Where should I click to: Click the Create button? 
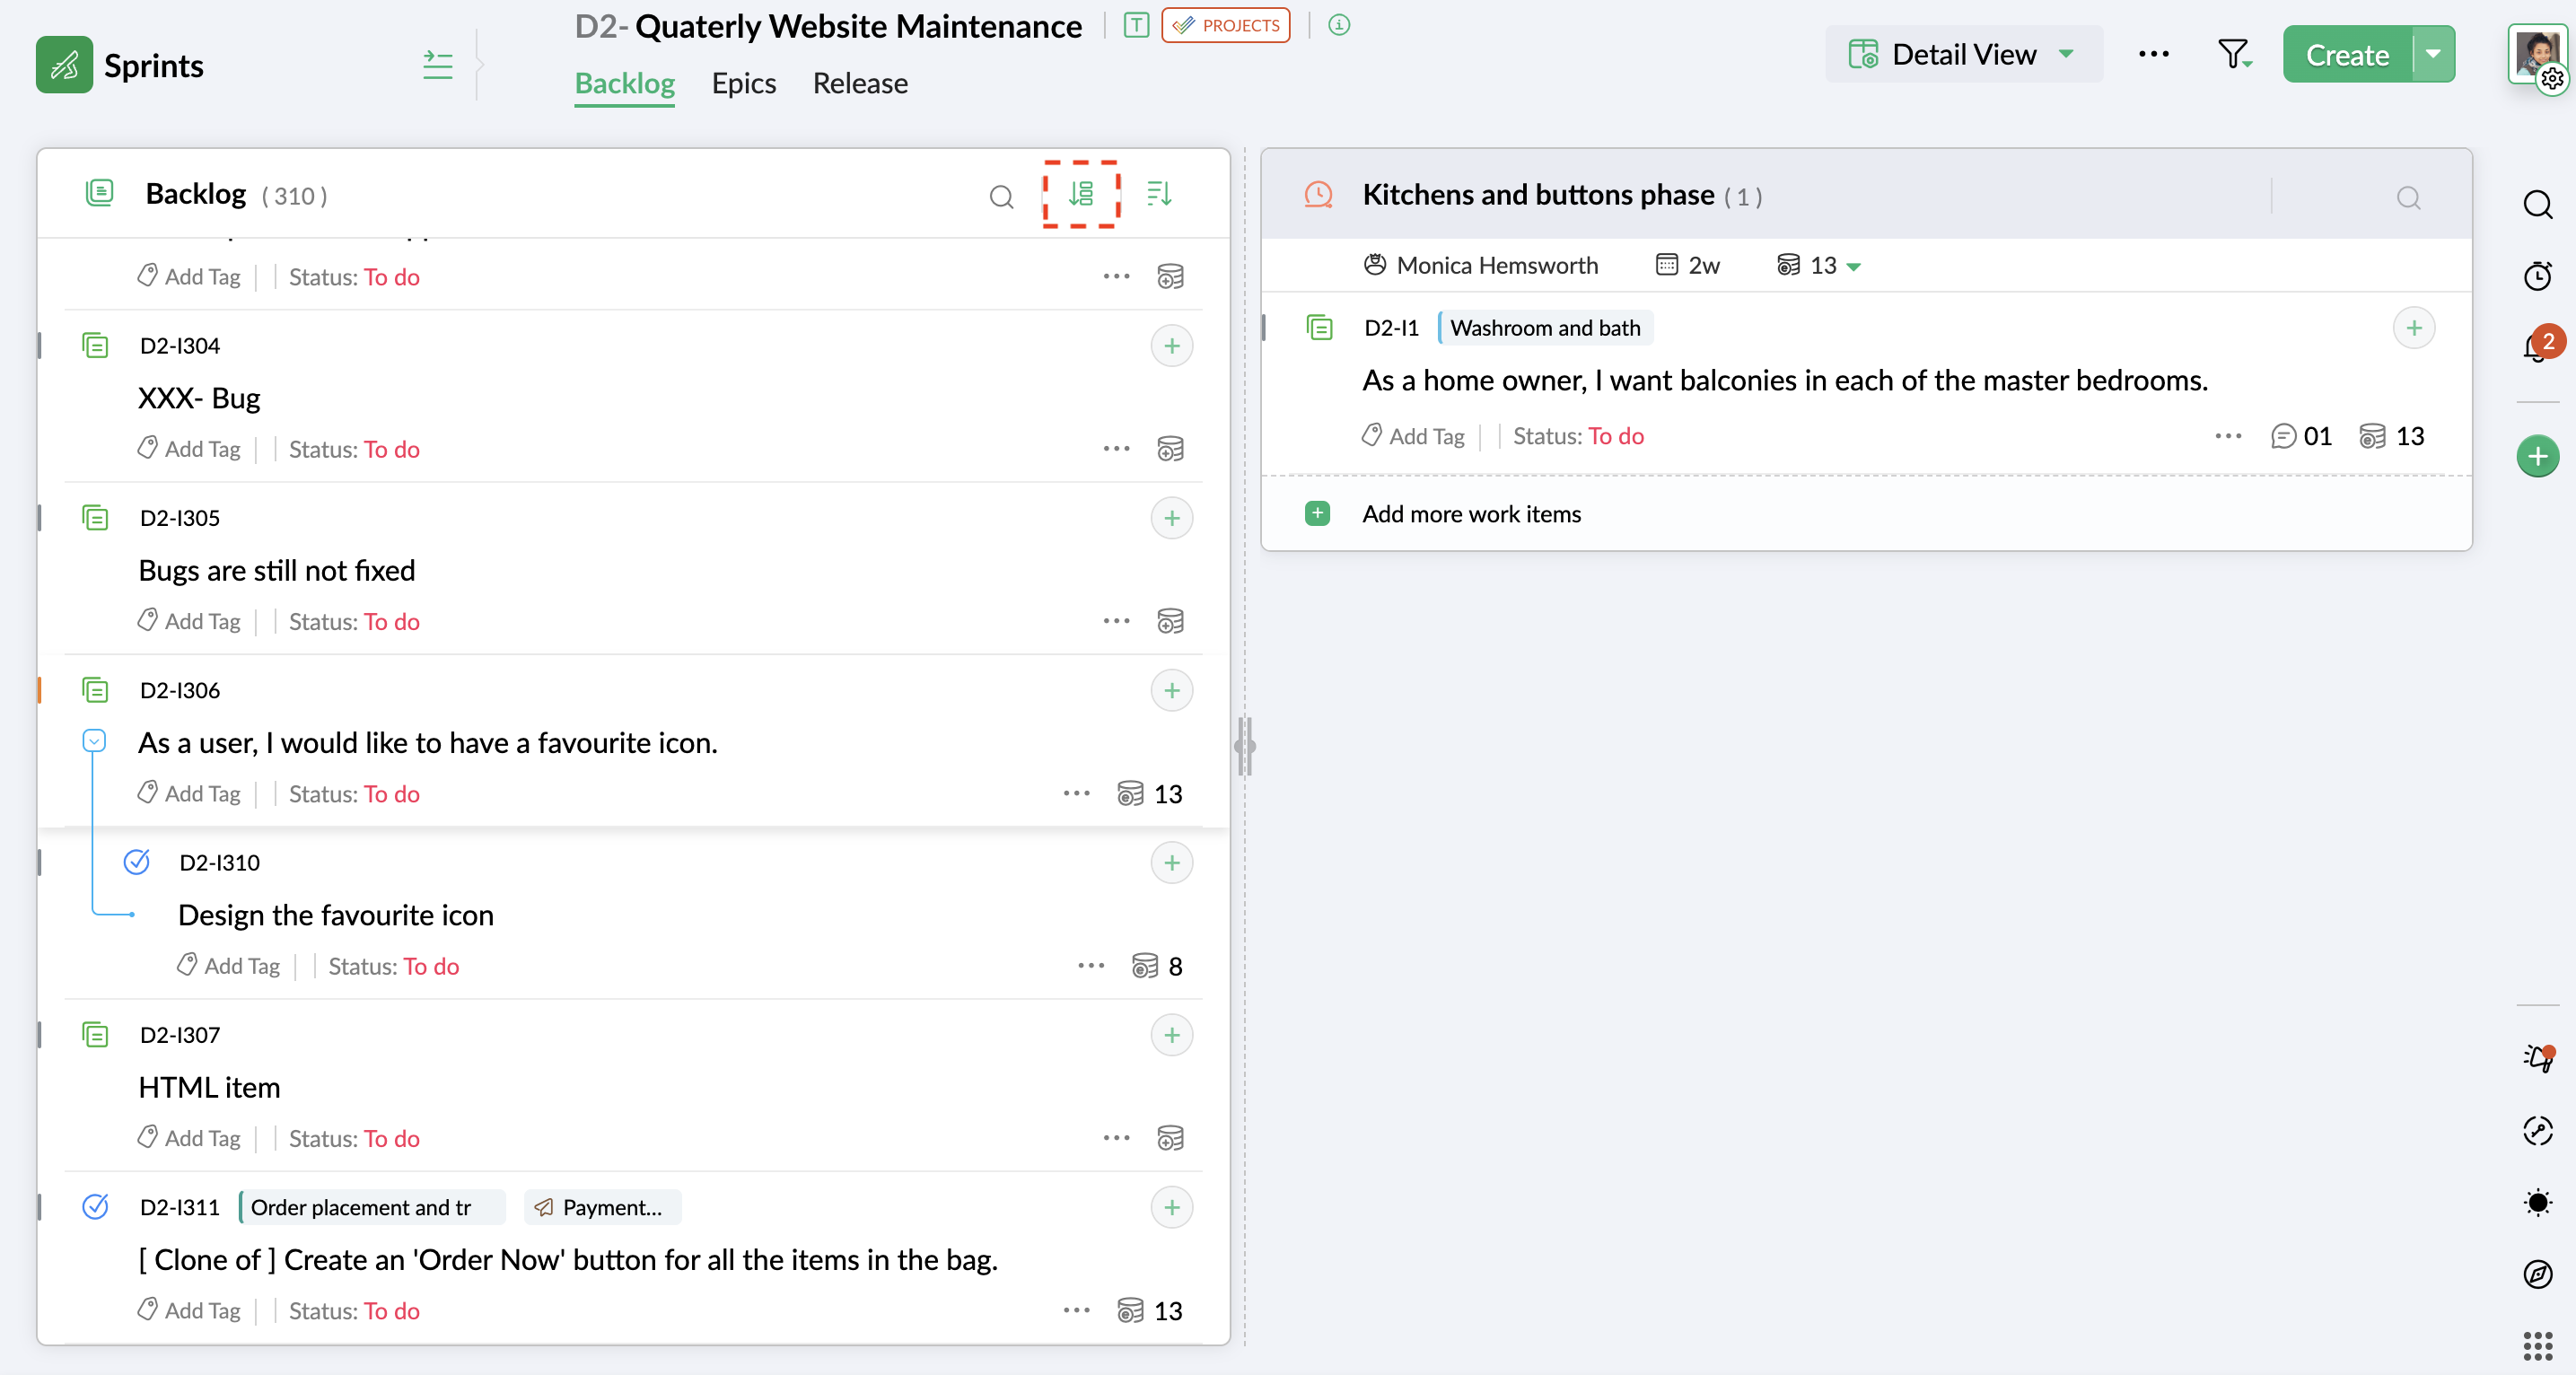click(2347, 54)
